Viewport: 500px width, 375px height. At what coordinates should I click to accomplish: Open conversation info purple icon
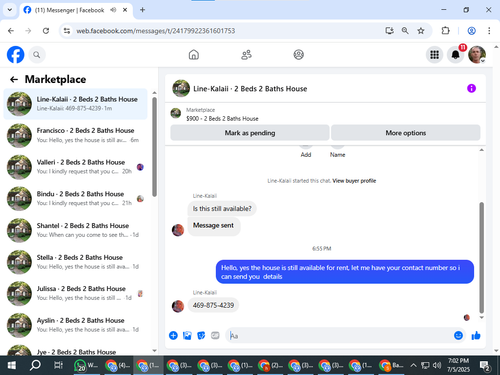471,88
